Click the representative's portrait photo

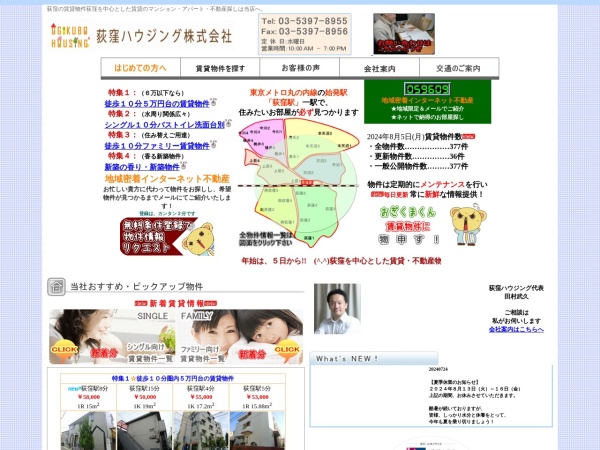[337, 309]
